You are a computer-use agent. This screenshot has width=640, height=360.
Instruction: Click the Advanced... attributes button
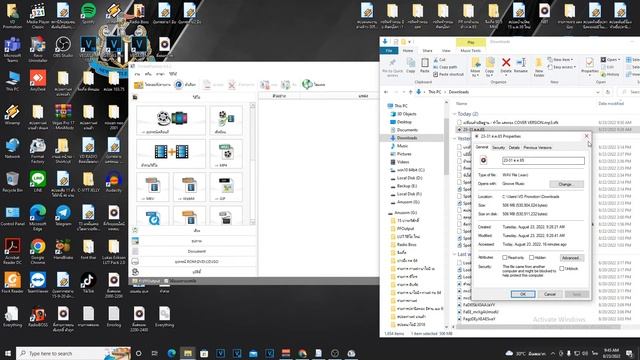(x=570, y=258)
